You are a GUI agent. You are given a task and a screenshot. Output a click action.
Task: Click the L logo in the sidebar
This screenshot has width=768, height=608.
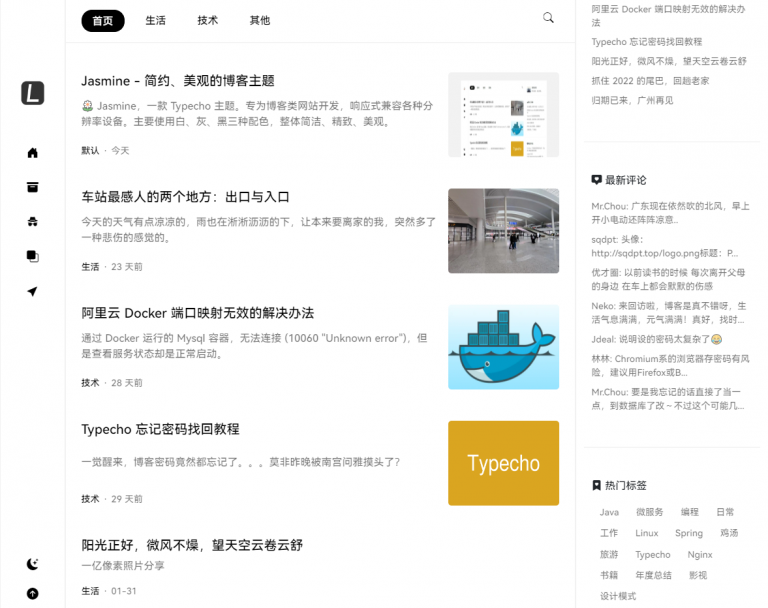coord(32,93)
